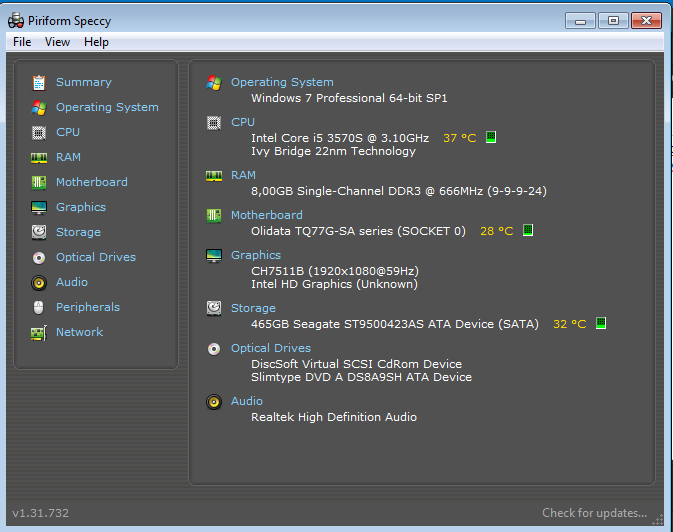Click Check for updates link
Viewport: 673px width, 532px height.
click(x=594, y=513)
